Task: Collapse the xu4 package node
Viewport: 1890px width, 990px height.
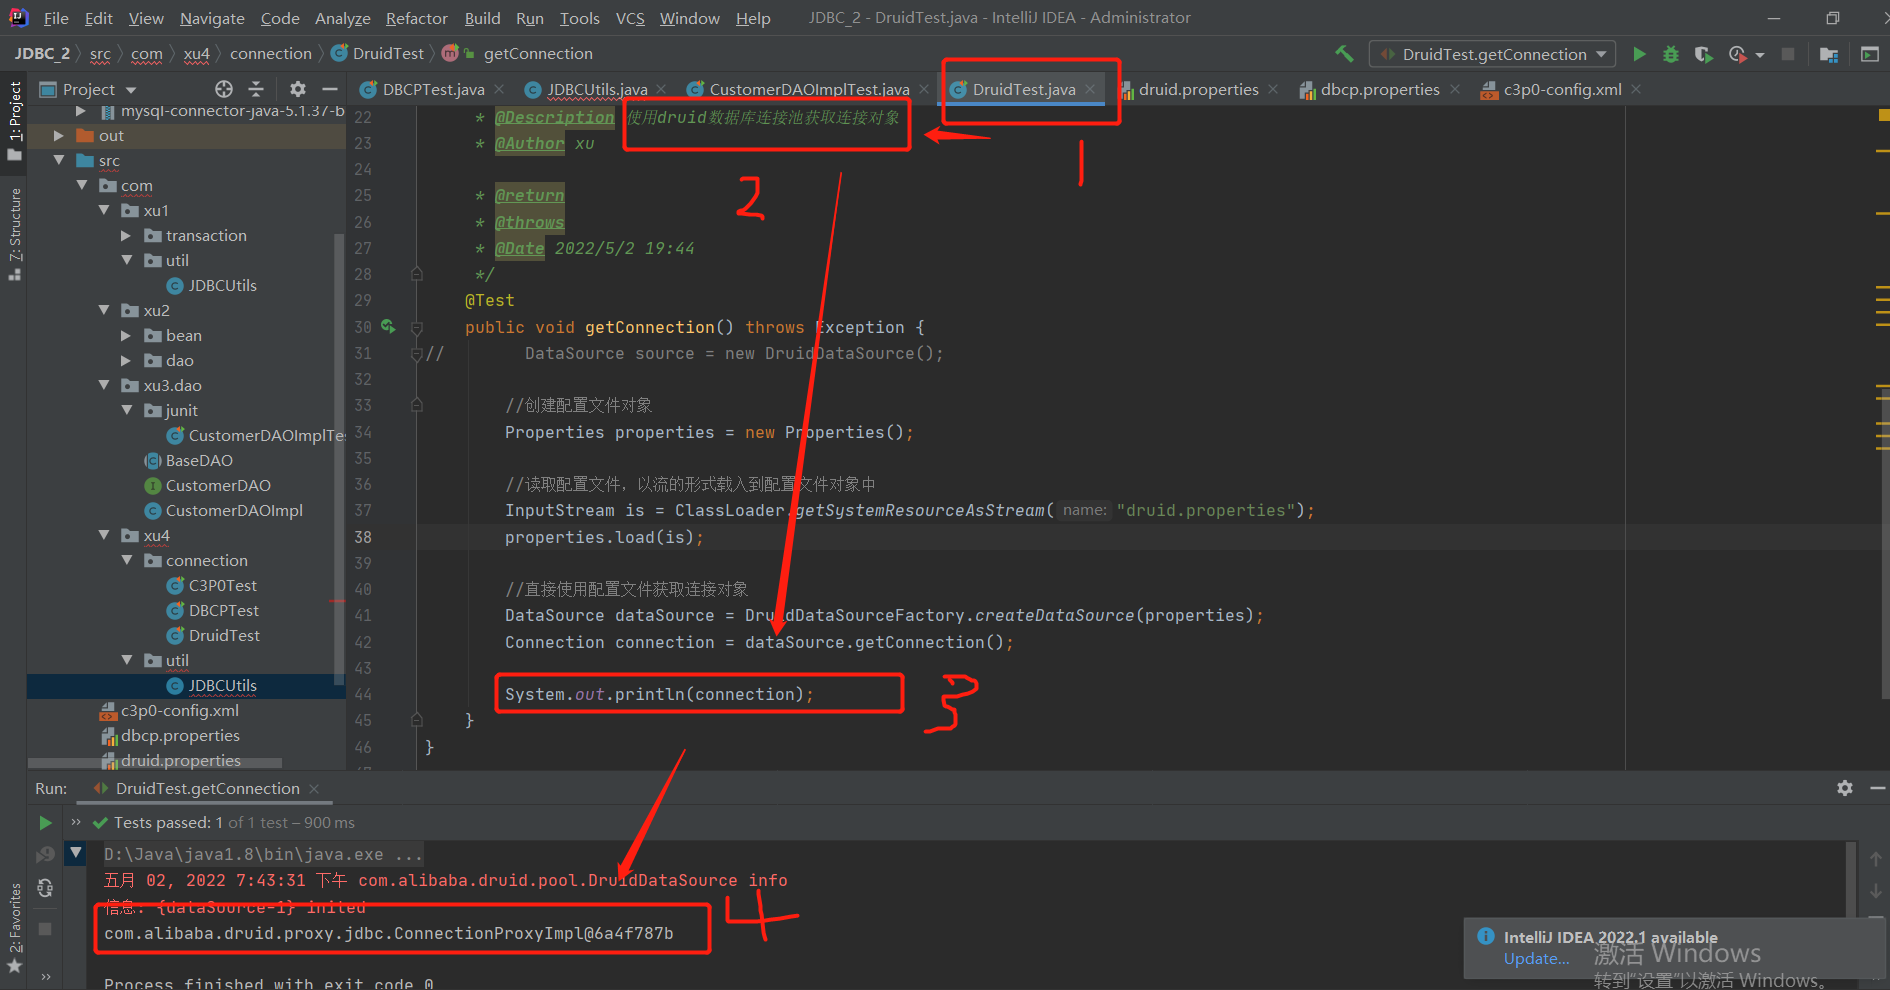Action: point(104,535)
